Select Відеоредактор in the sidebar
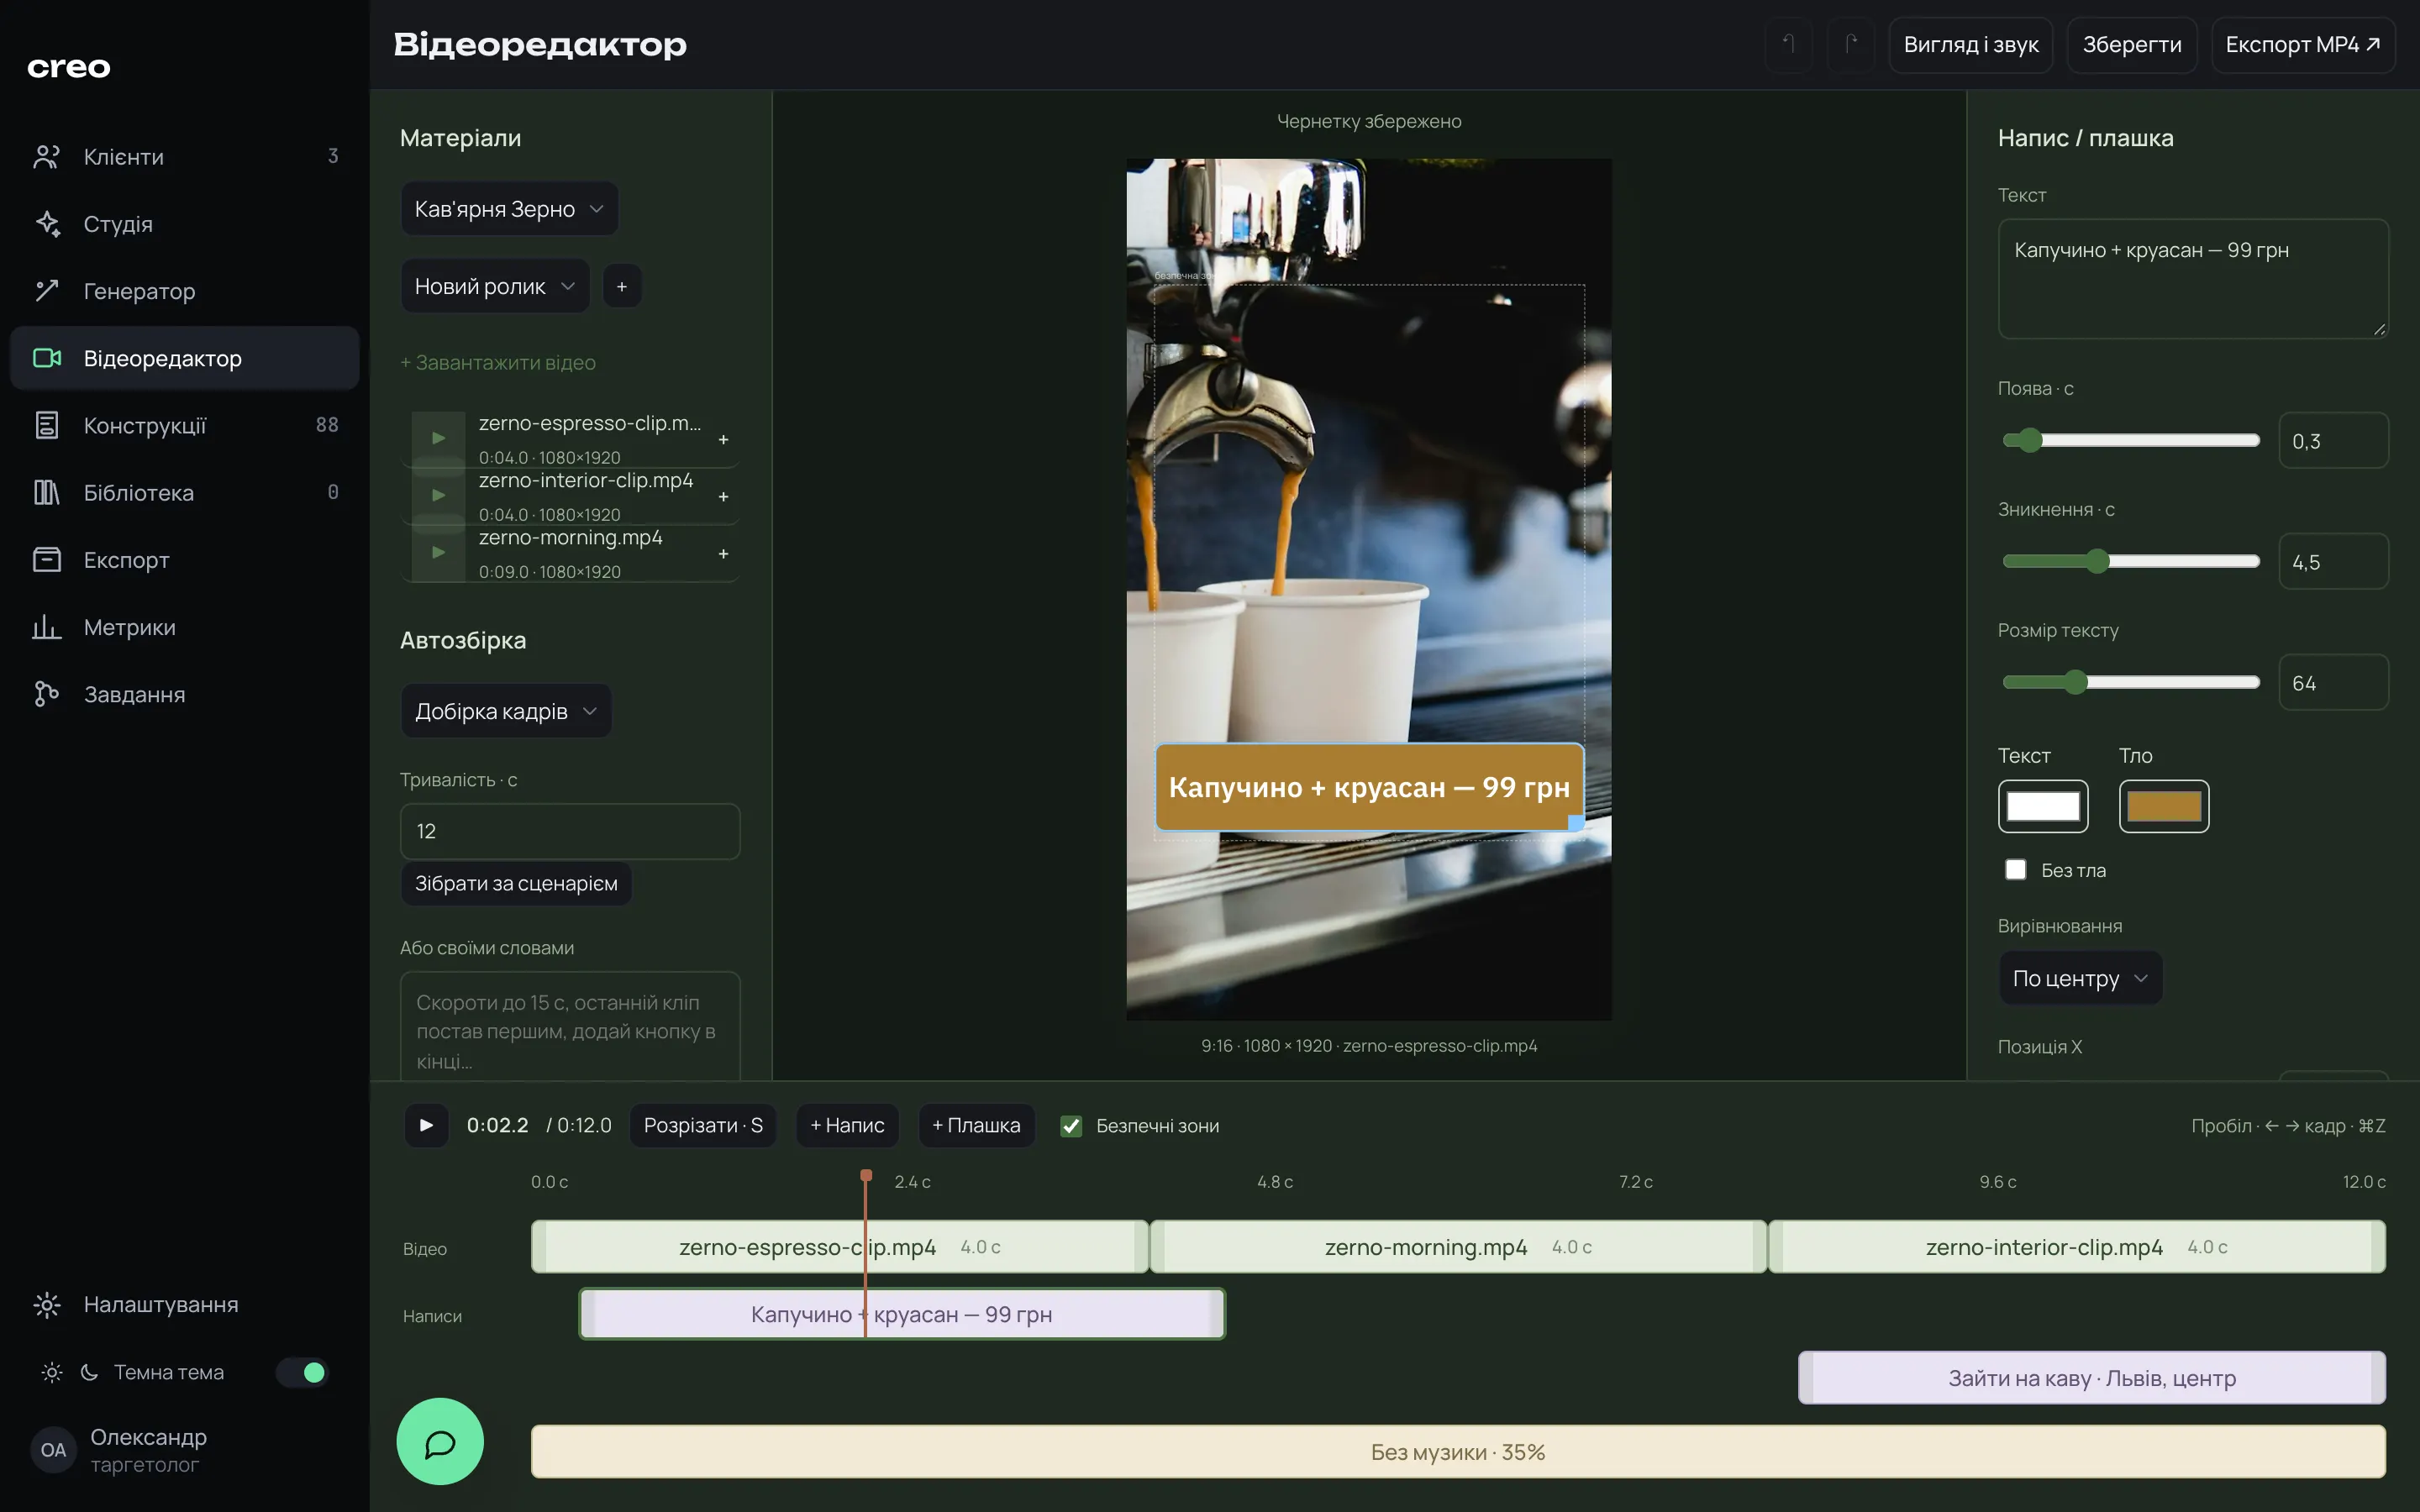The width and height of the screenshot is (2420, 1512). pyautogui.click(x=185, y=358)
